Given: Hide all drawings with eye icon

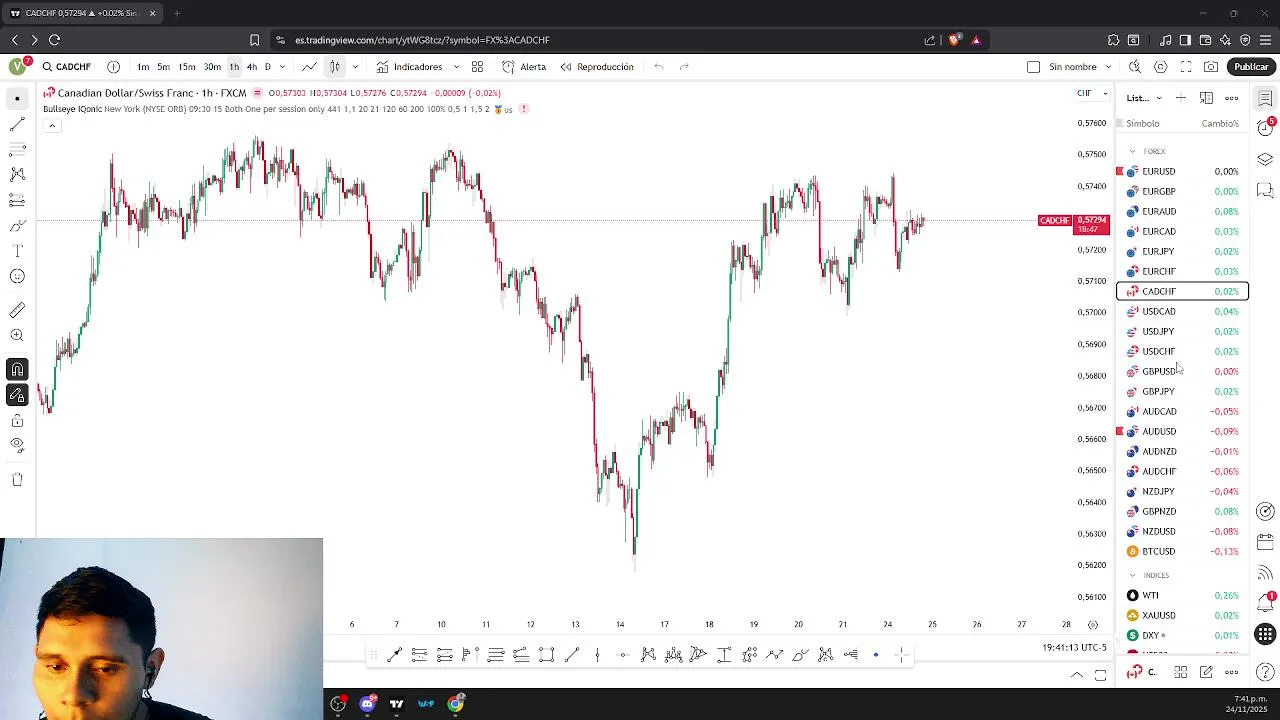Looking at the screenshot, I should pyautogui.click(x=17, y=446).
